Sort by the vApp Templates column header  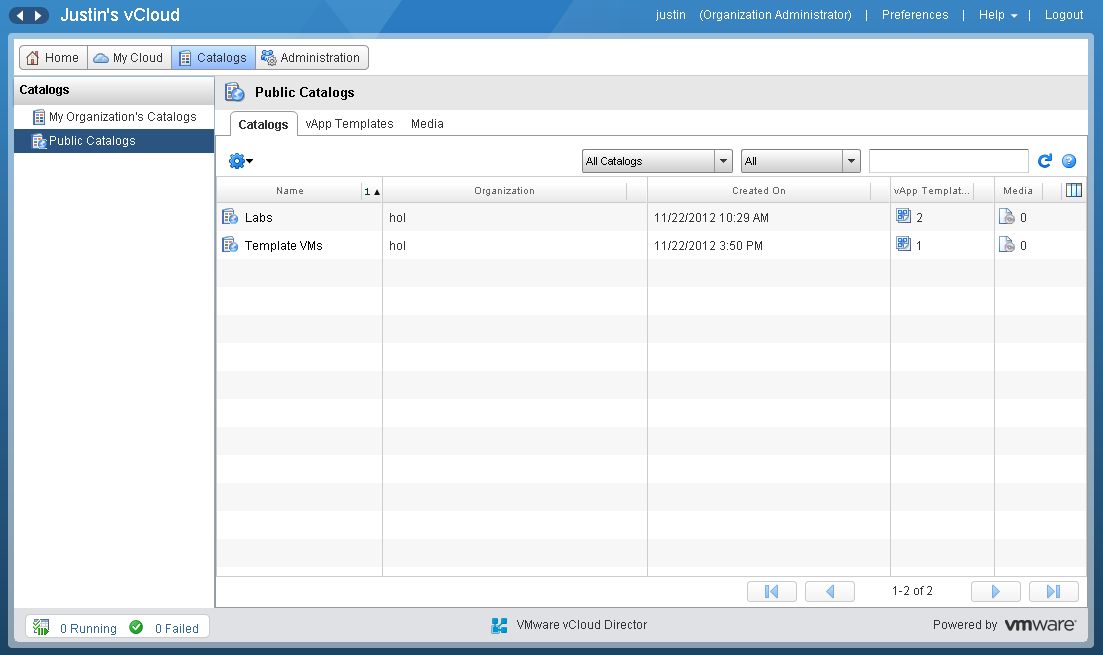931,191
